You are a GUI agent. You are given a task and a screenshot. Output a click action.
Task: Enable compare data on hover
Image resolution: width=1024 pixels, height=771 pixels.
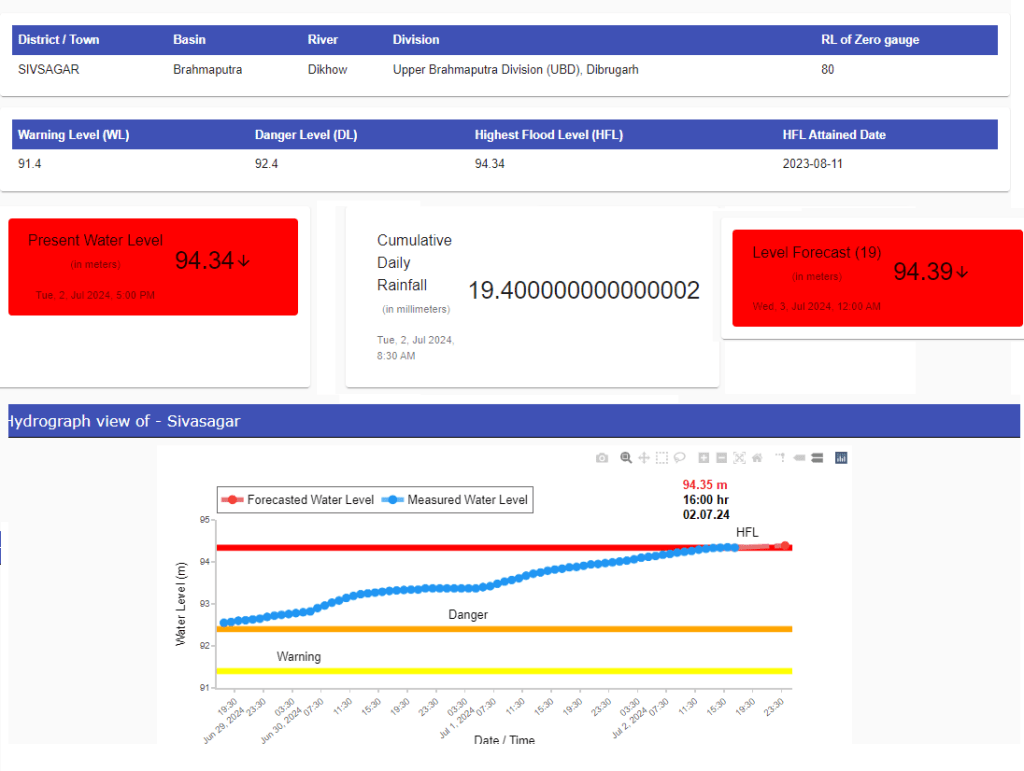tap(816, 458)
